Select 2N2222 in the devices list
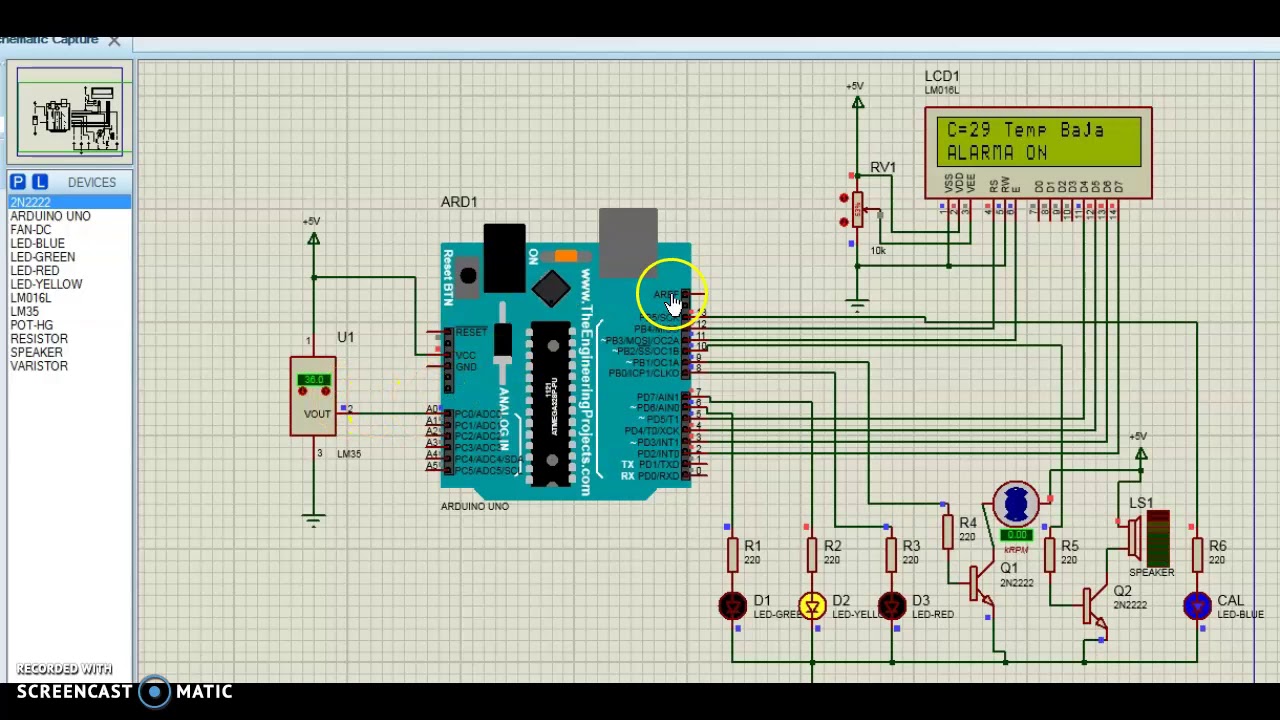Screen dimensions: 1280x720 coord(69,203)
